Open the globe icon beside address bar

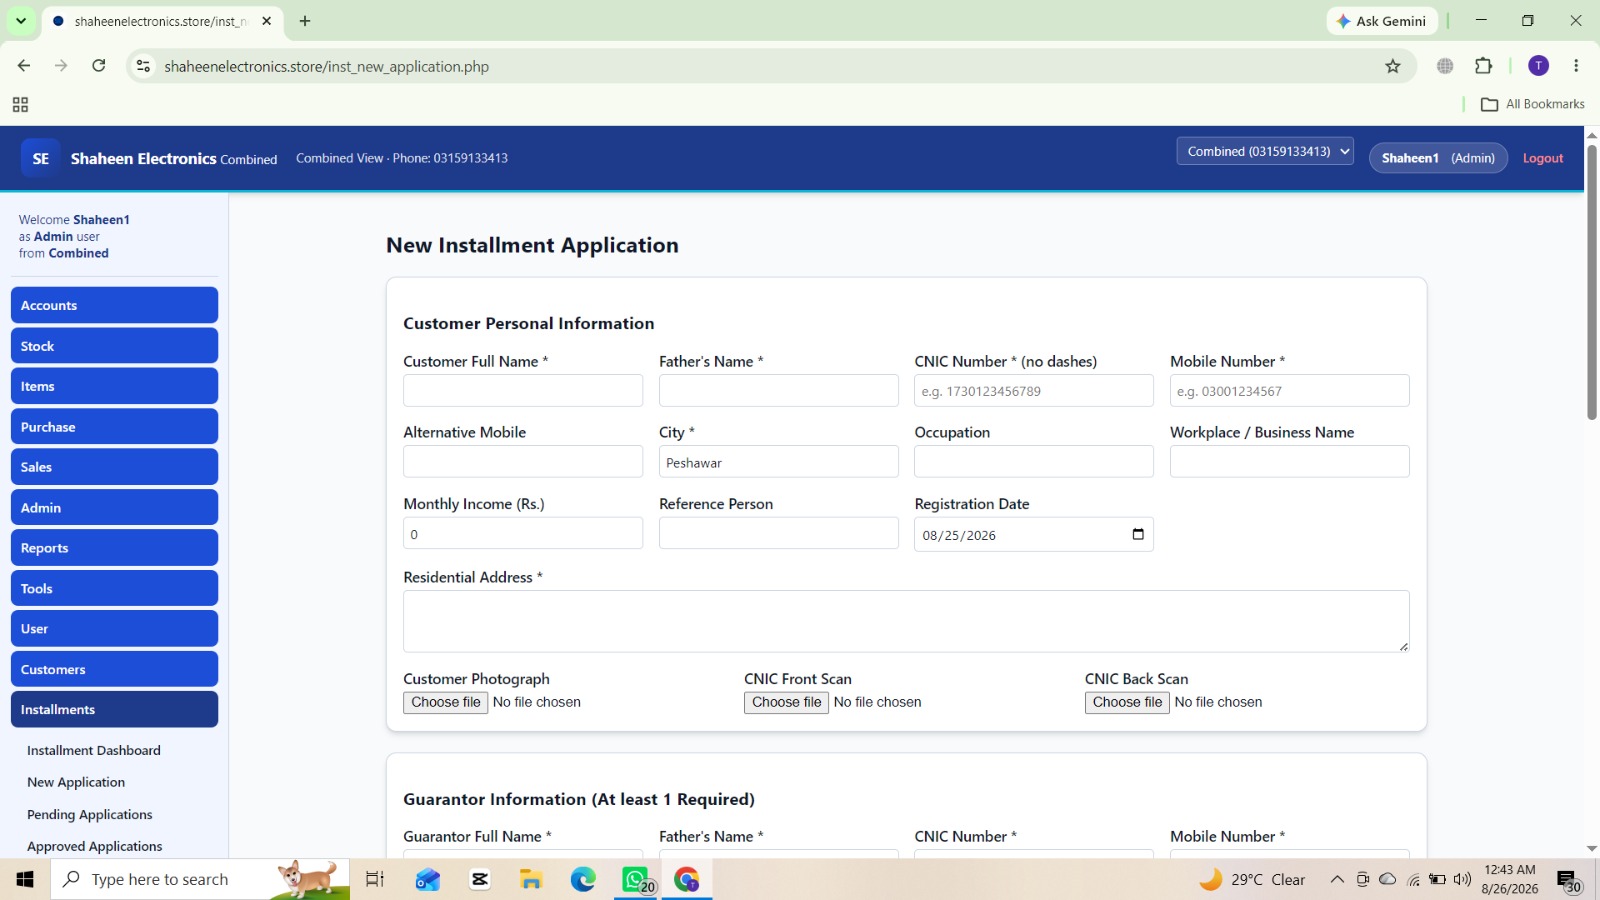[1445, 66]
